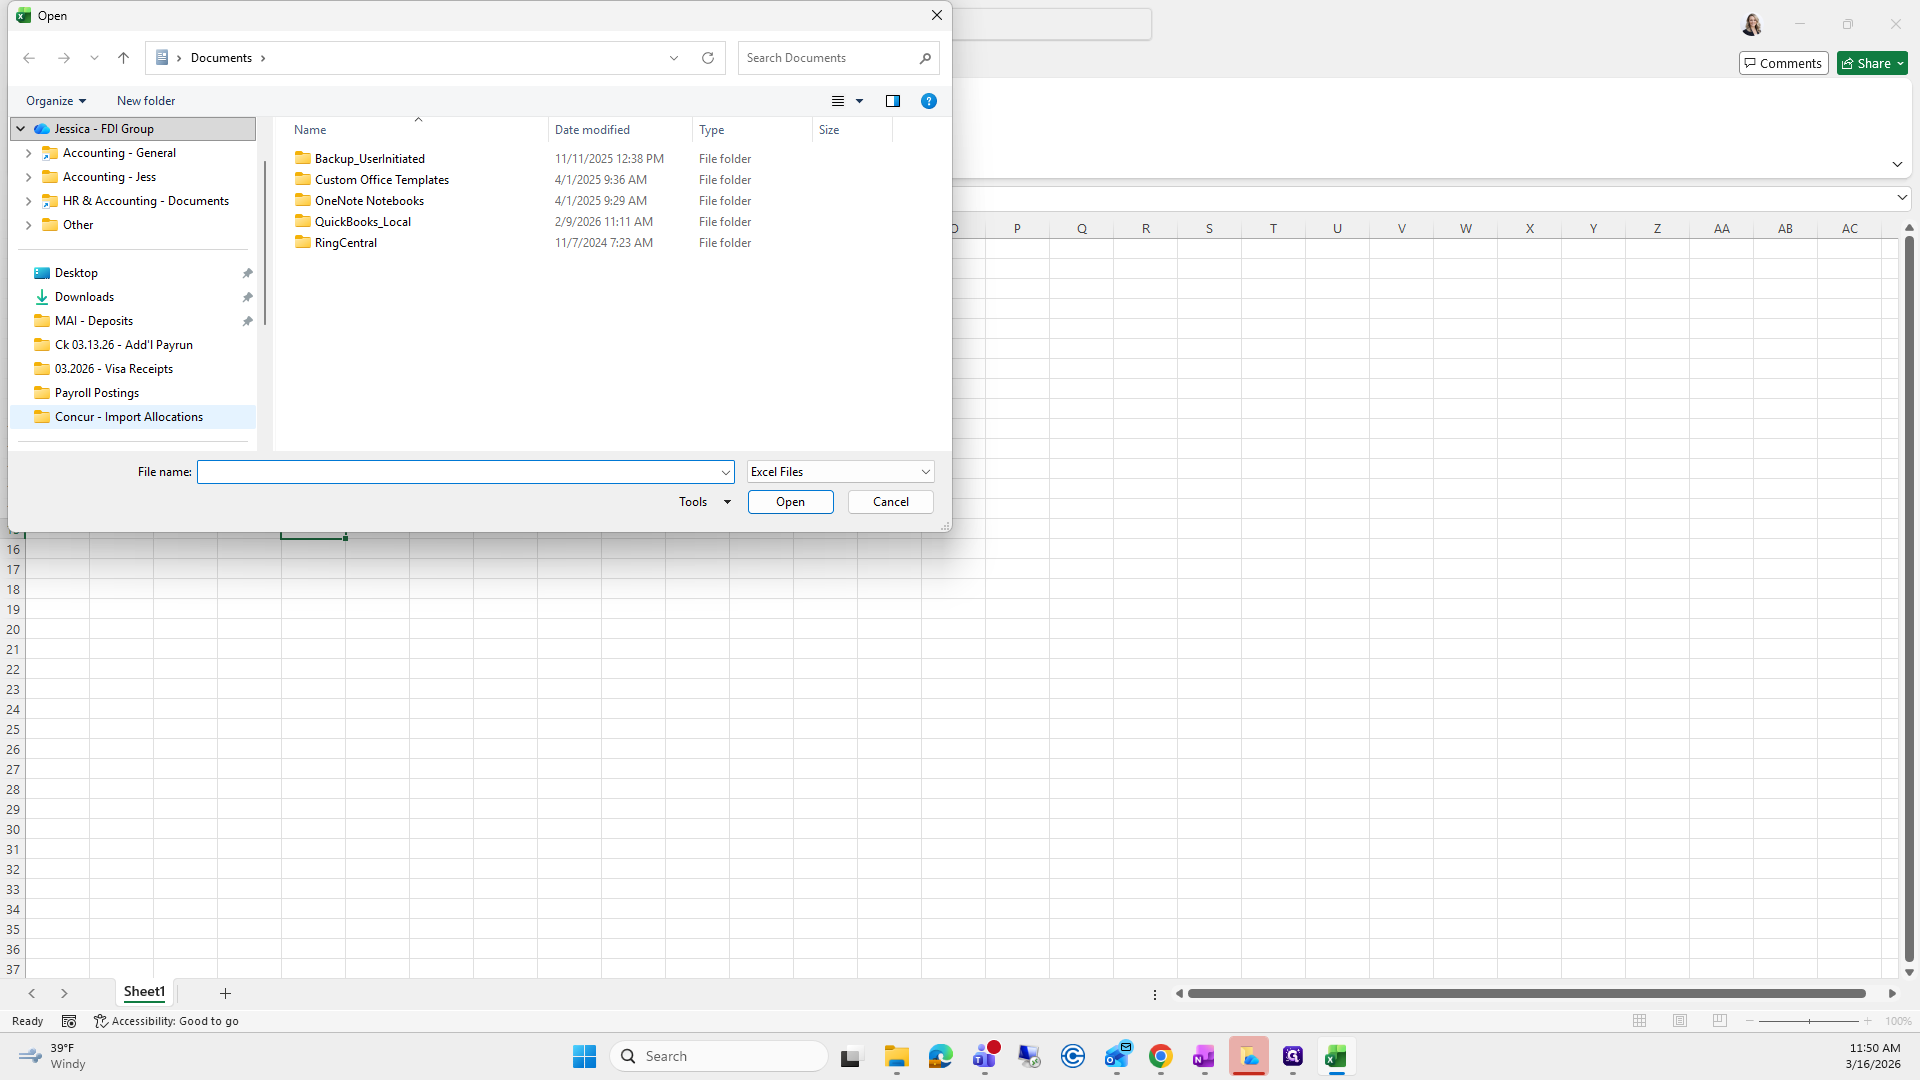Click the Up one level arrow icon

(x=123, y=58)
